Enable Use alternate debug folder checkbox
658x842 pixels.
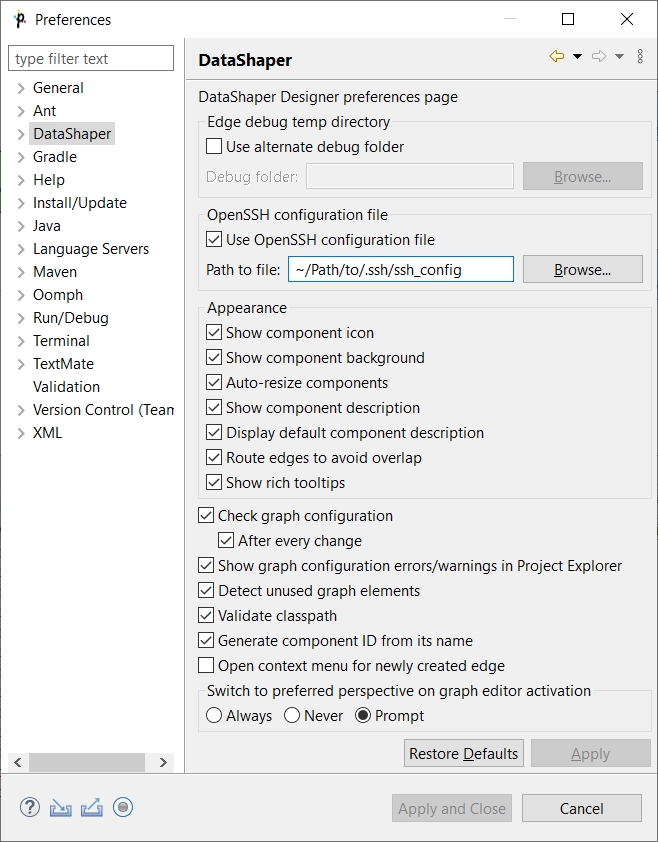coord(214,146)
